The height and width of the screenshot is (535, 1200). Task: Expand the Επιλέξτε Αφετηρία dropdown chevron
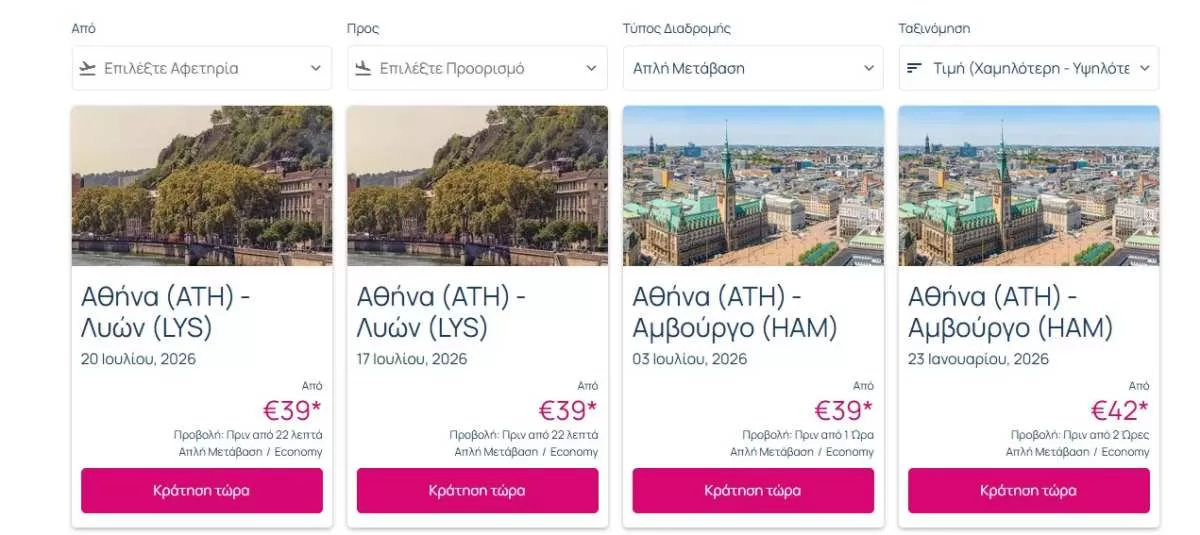(x=316, y=68)
